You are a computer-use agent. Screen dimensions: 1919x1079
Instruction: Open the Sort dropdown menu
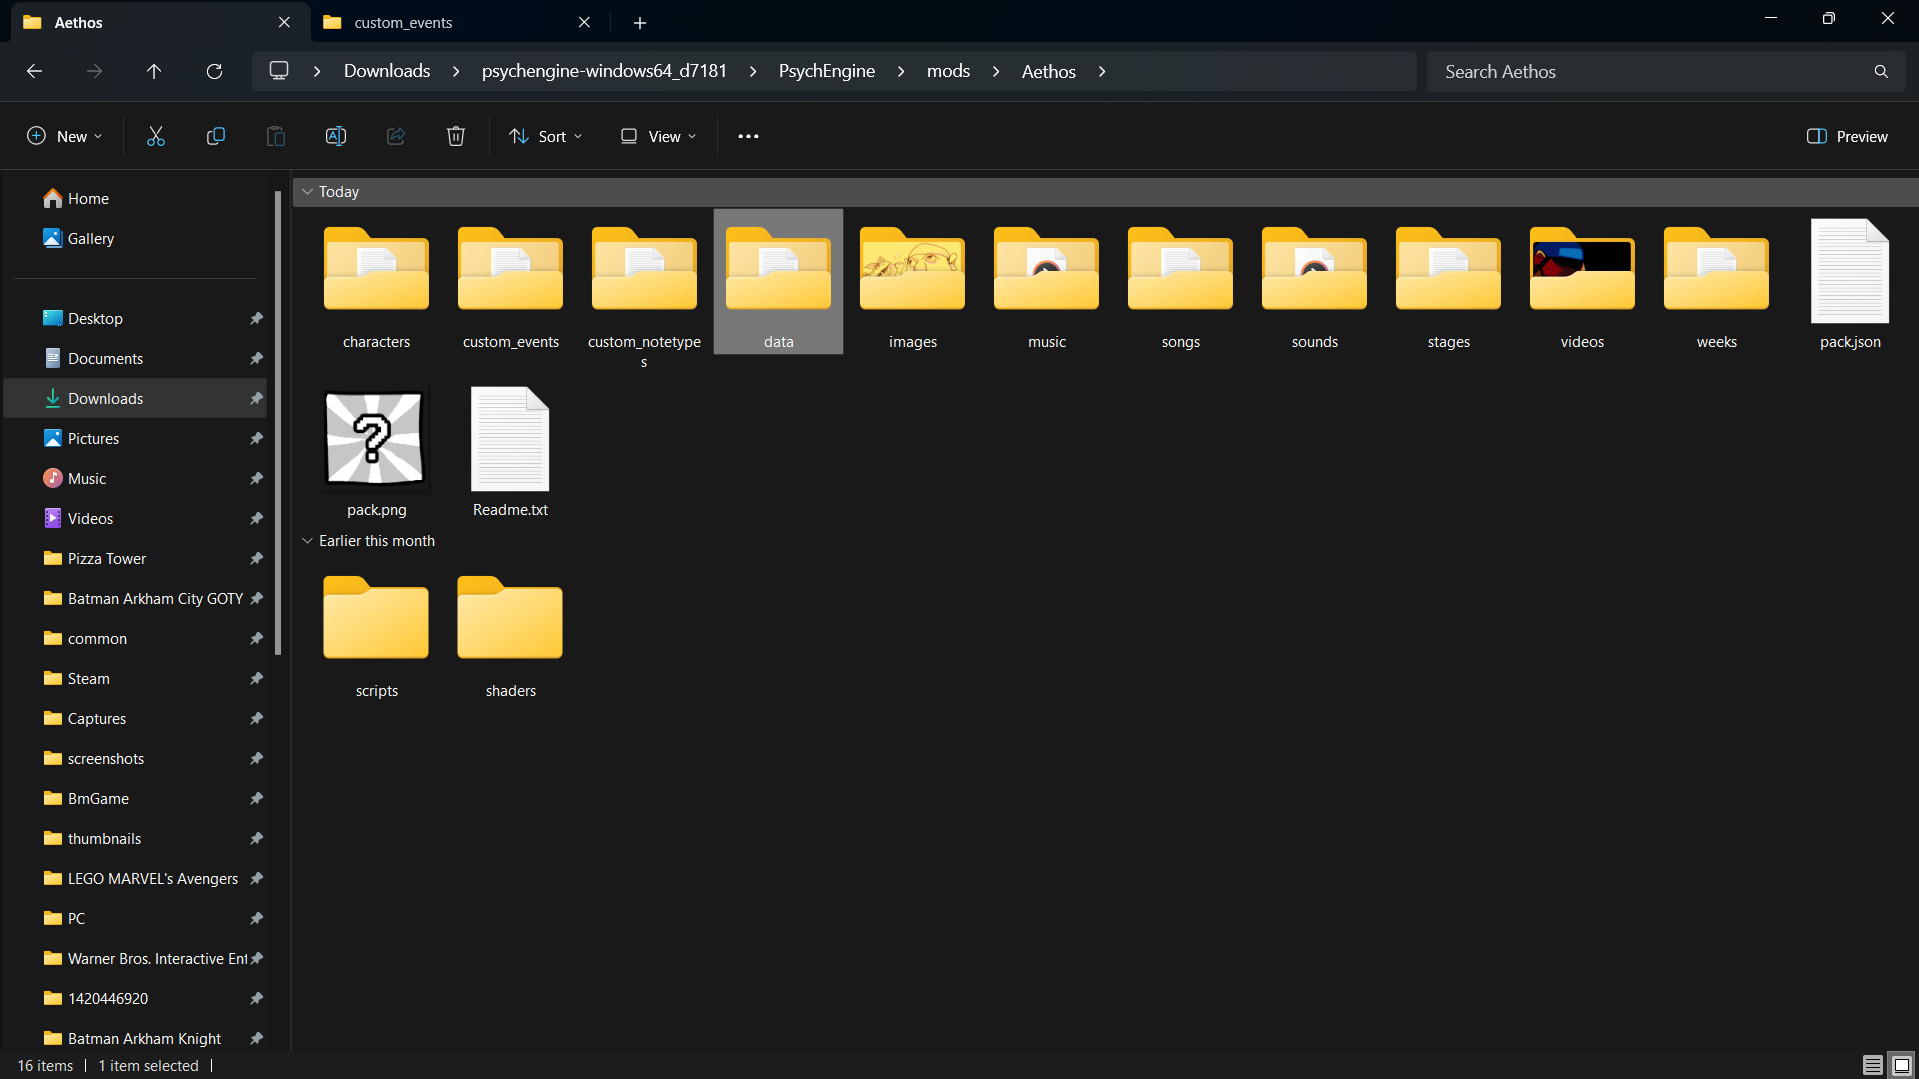coord(545,136)
